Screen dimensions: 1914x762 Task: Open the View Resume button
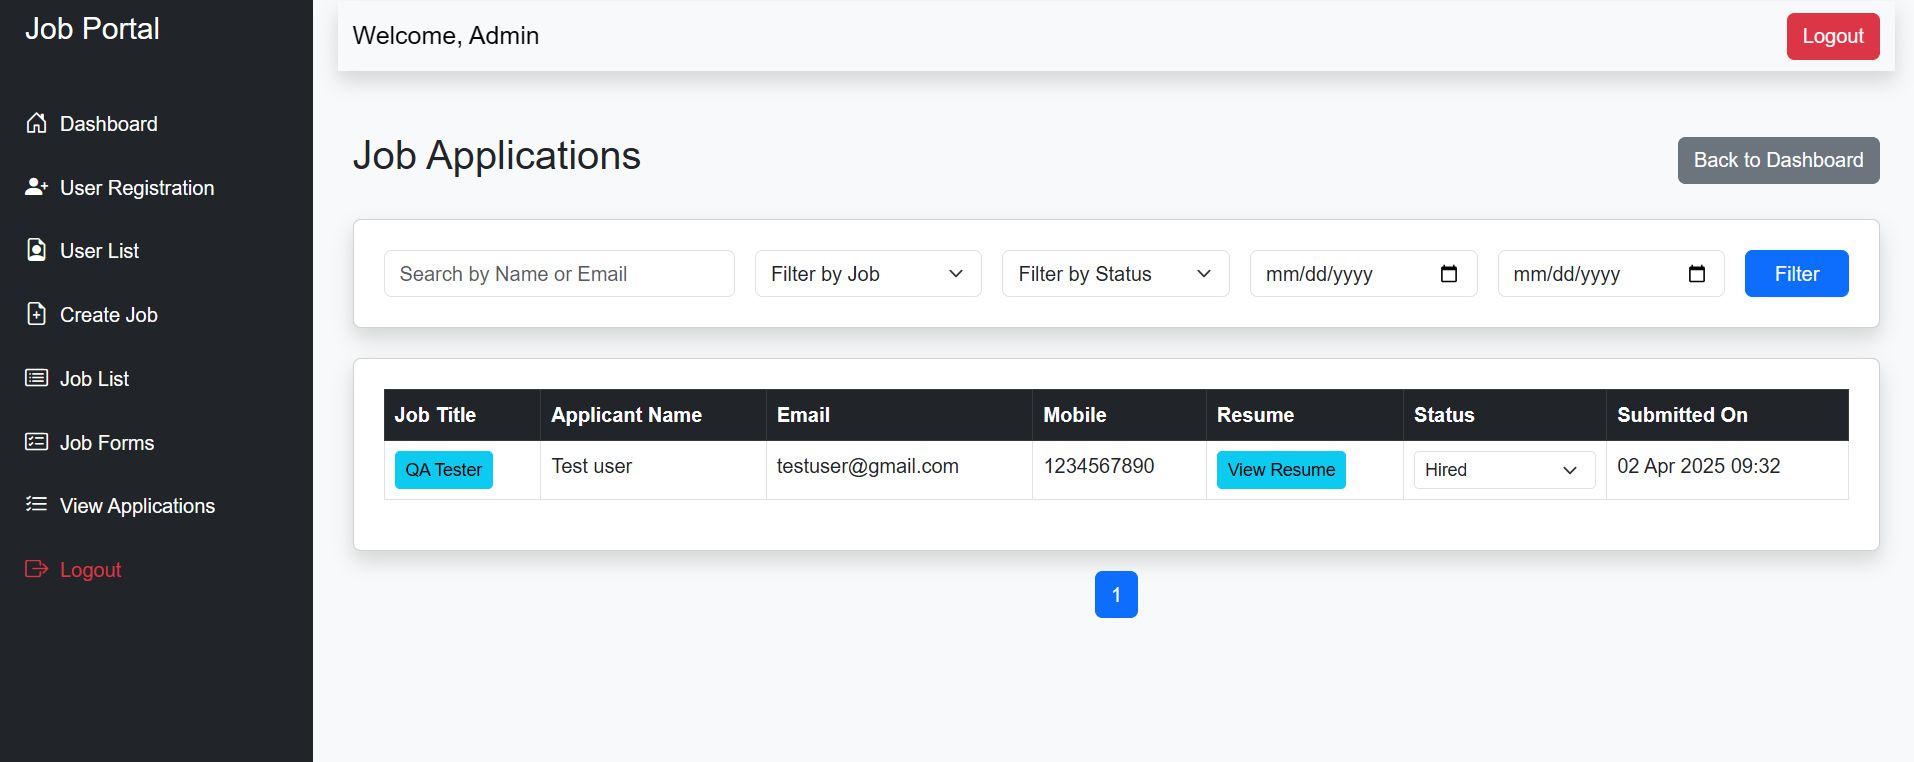pos(1280,470)
